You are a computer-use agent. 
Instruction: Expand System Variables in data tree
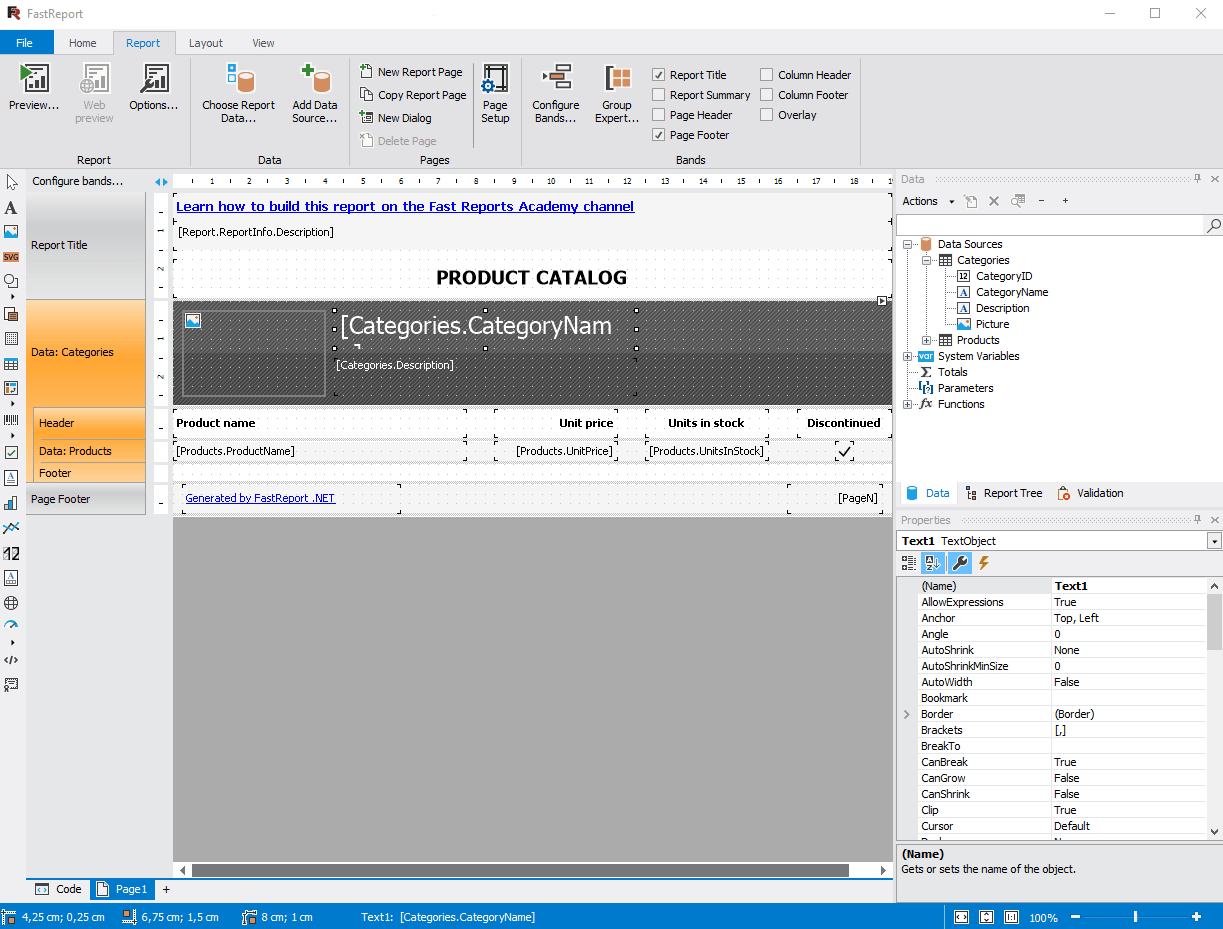click(x=908, y=356)
